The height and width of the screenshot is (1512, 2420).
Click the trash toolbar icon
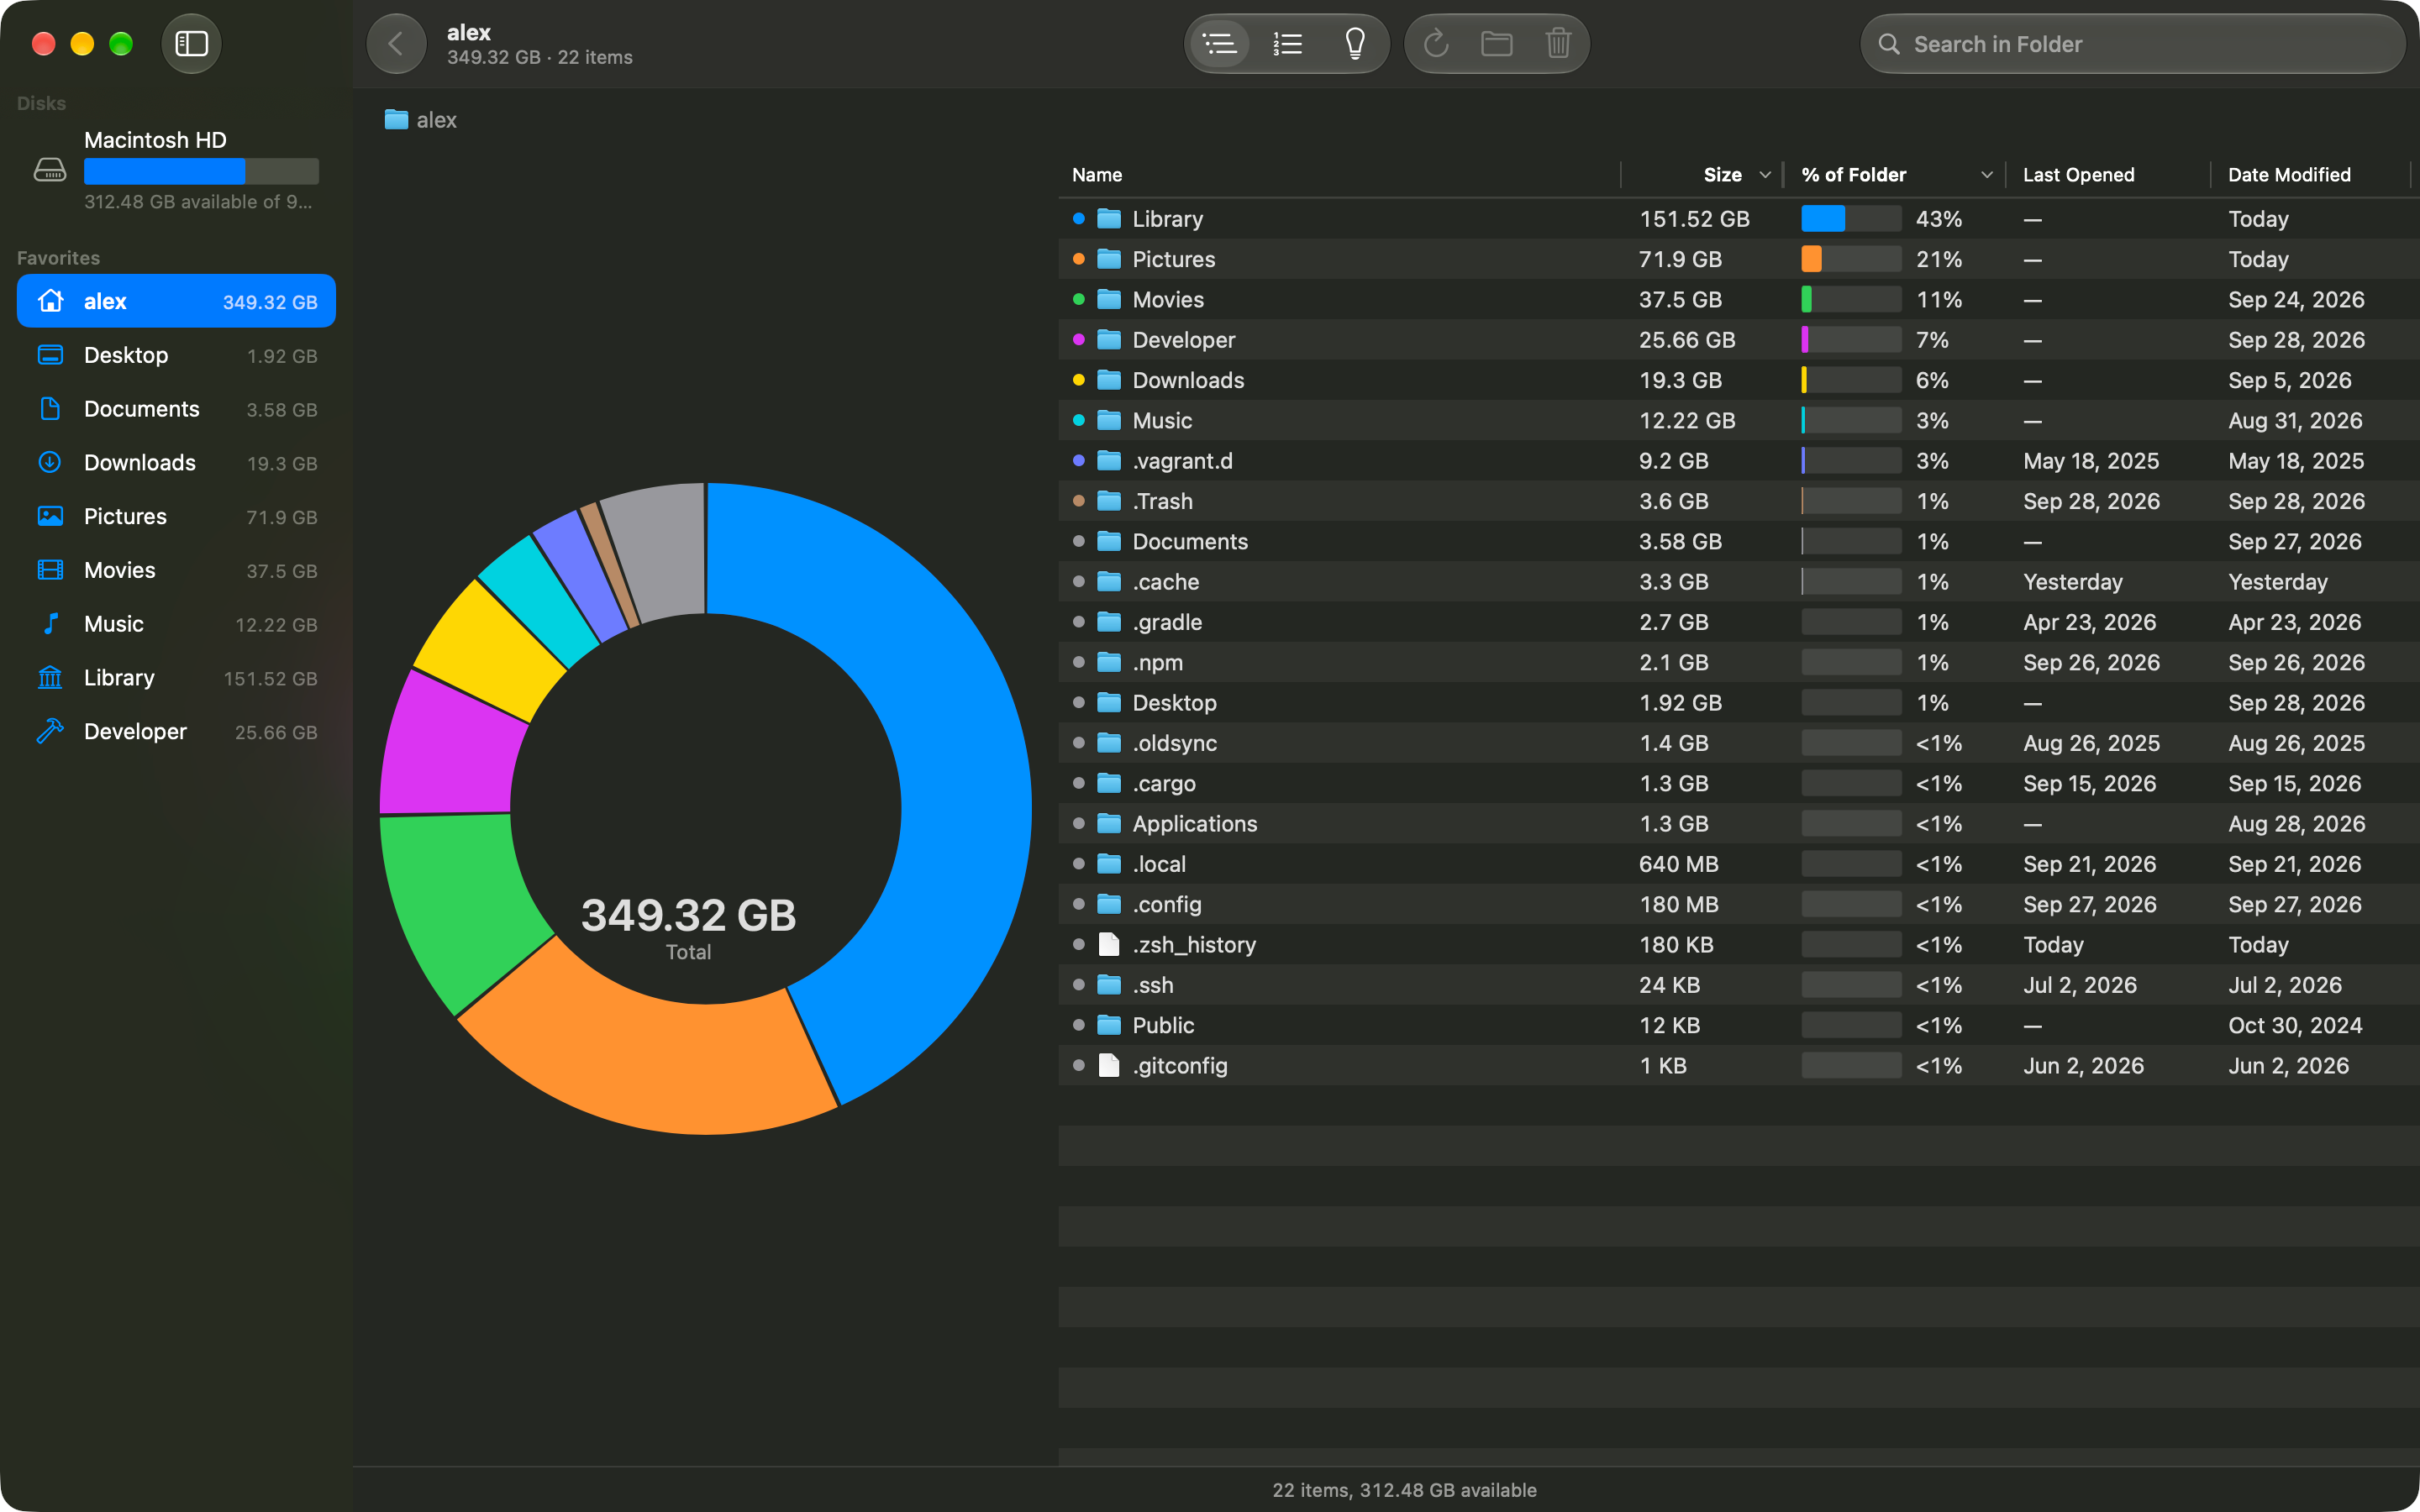click(x=1558, y=44)
